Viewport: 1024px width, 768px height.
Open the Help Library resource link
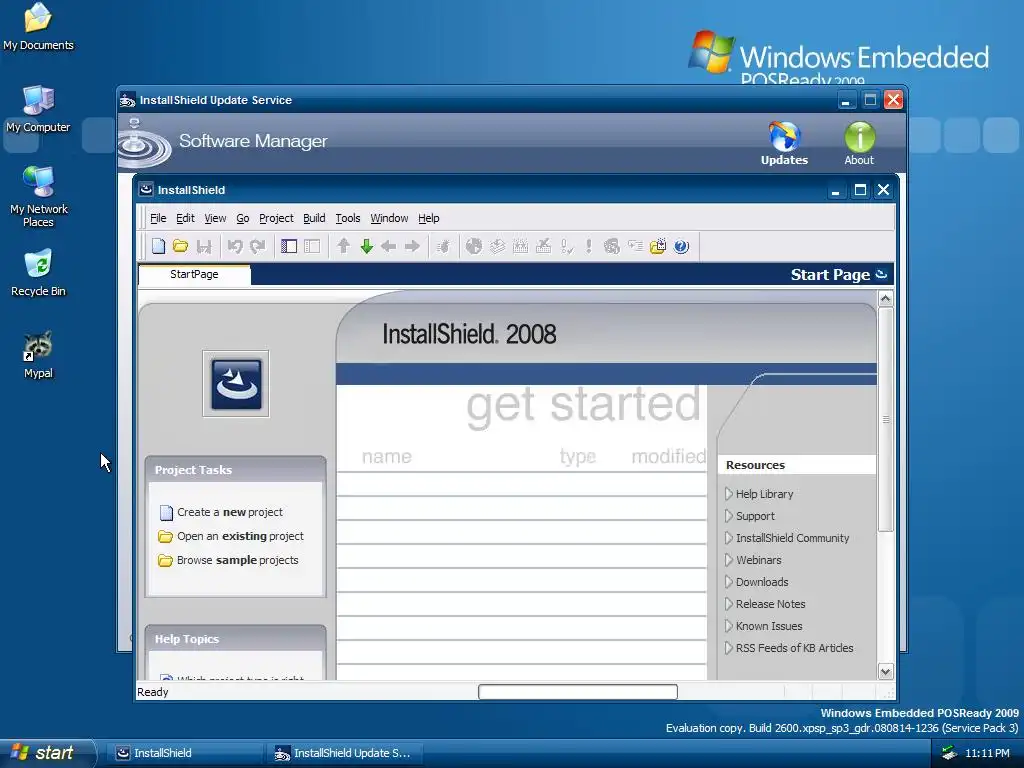765,494
